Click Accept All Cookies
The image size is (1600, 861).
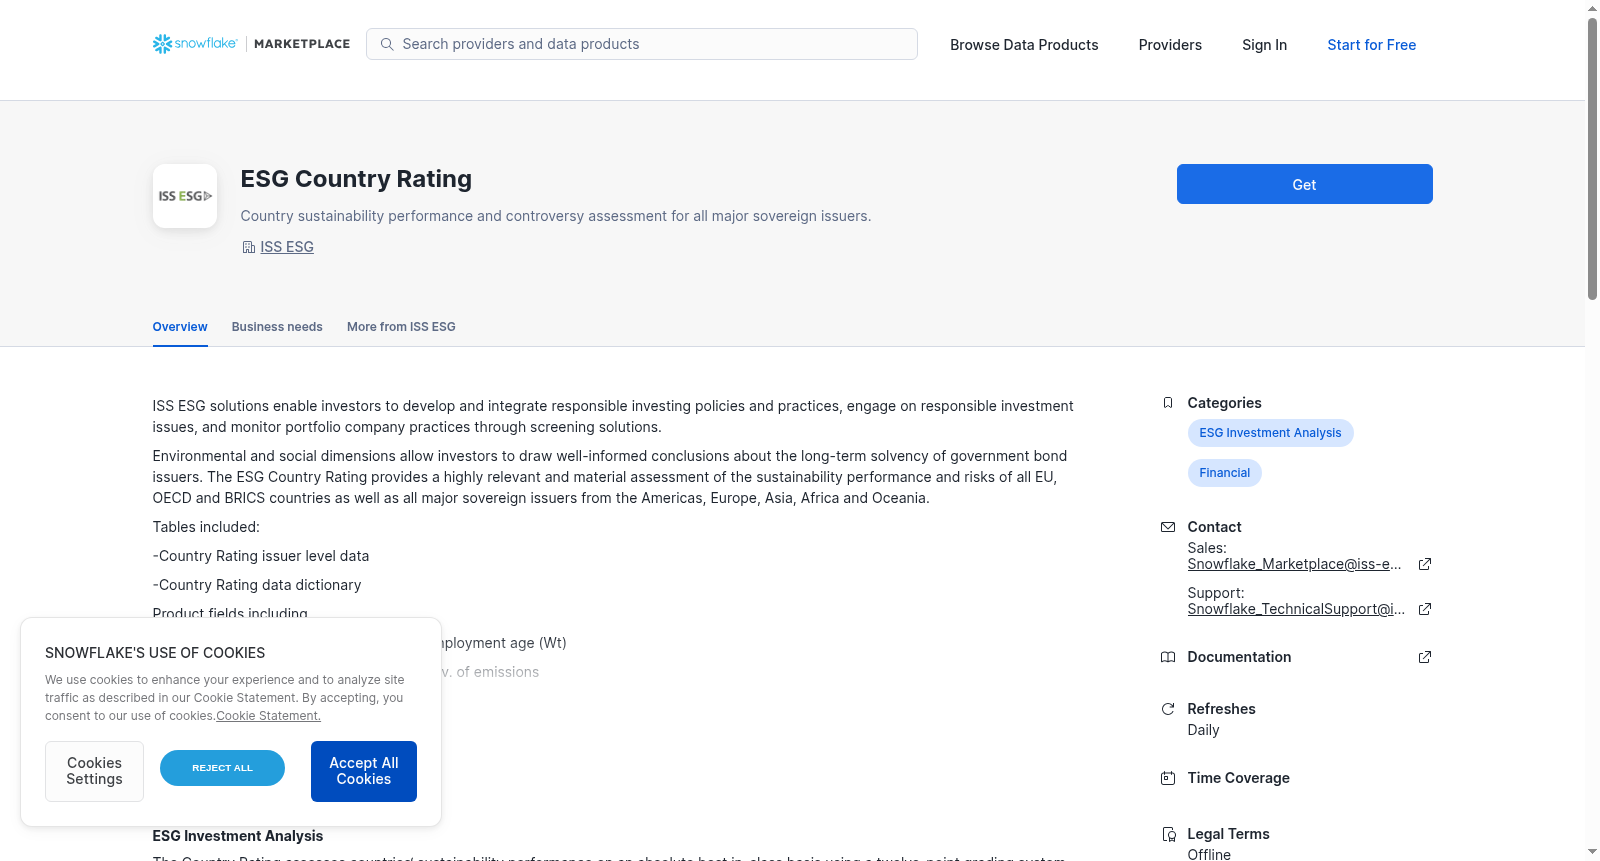click(364, 771)
